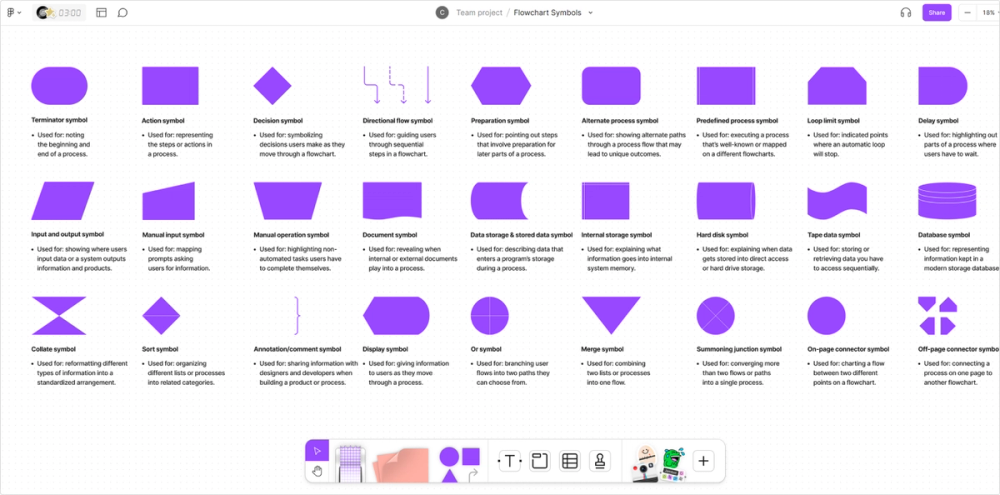
Task: Select the Manual input slanted shape
Action: click(x=168, y=200)
